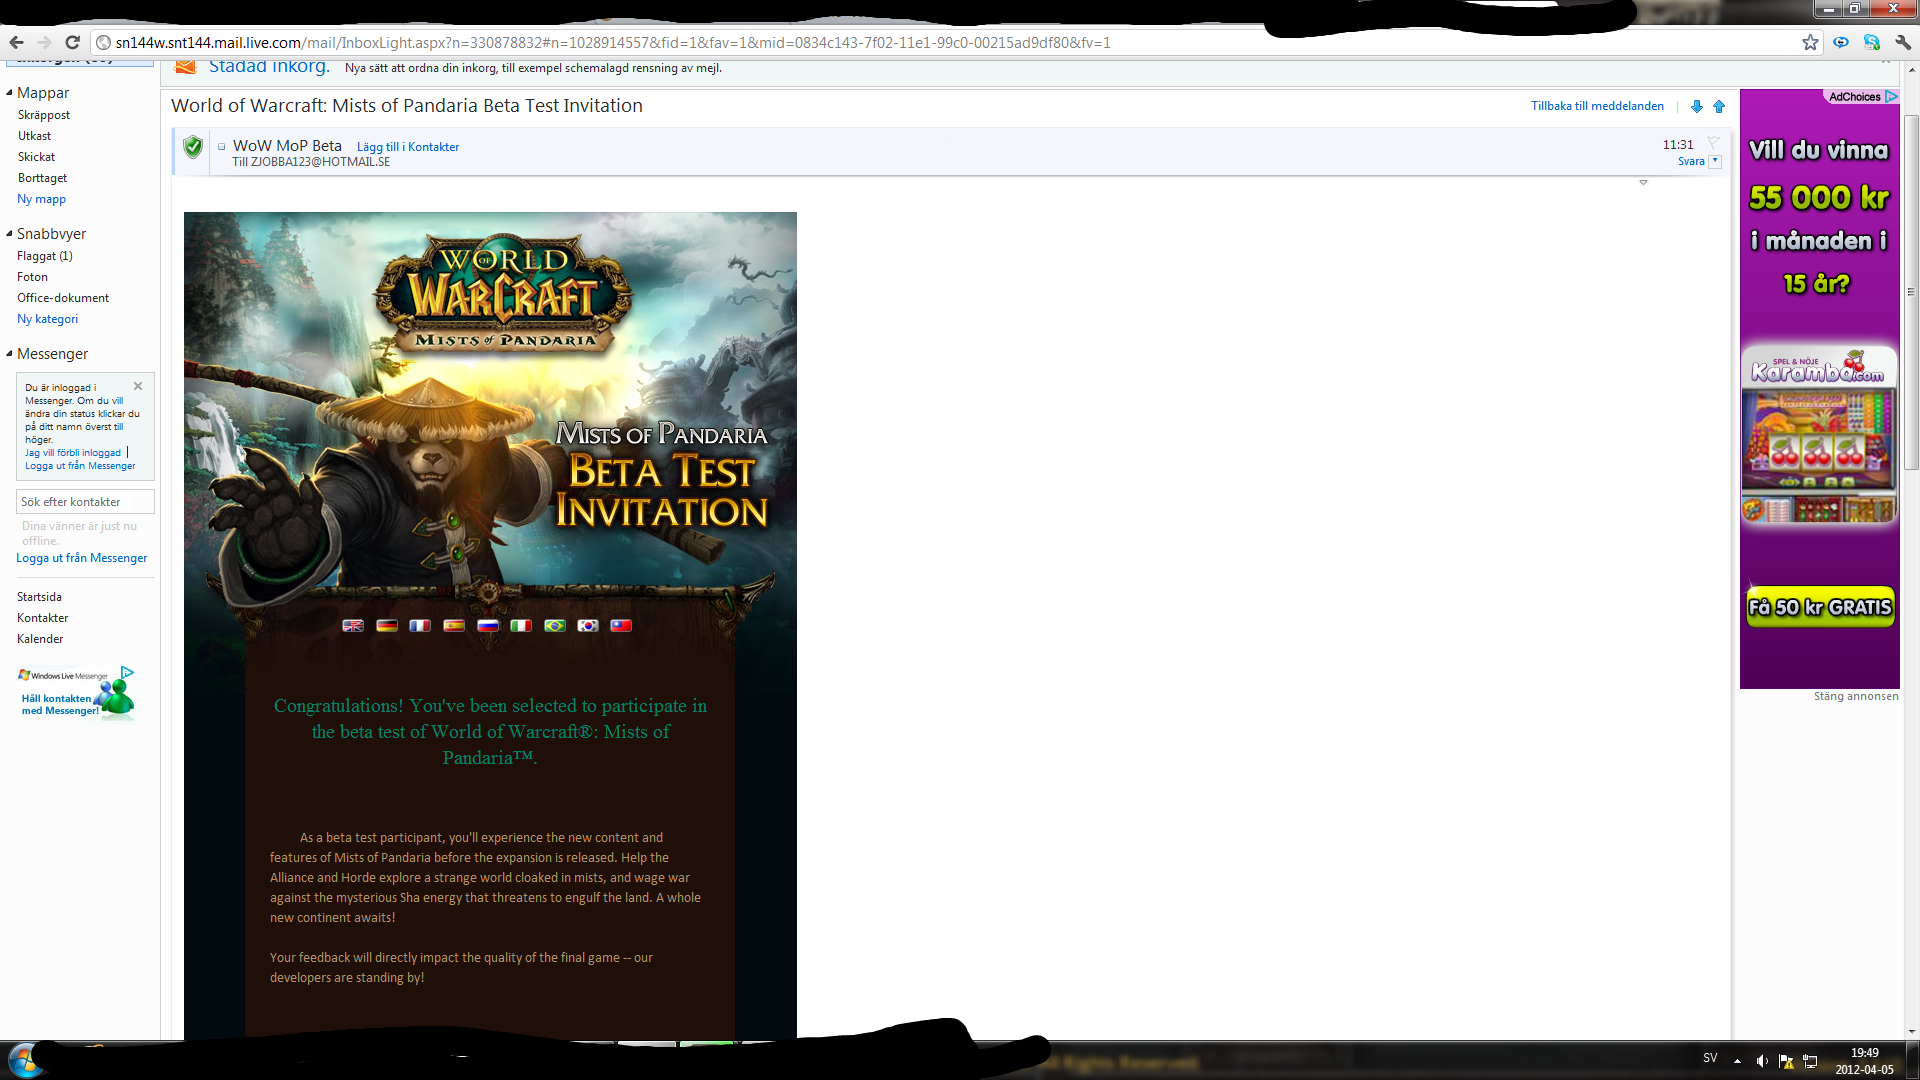This screenshot has height=1080, width=1920.
Task: Select the Russian flag language icon
Action: 488,626
